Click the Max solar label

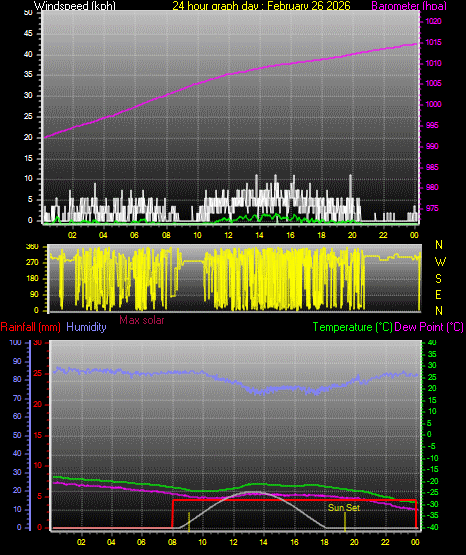[x=142, y=320]
